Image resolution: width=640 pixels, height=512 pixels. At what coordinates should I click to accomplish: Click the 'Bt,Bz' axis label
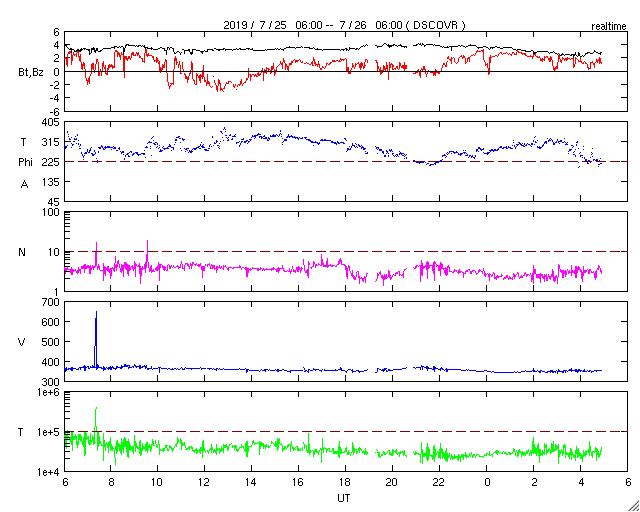tap(31, 72)
